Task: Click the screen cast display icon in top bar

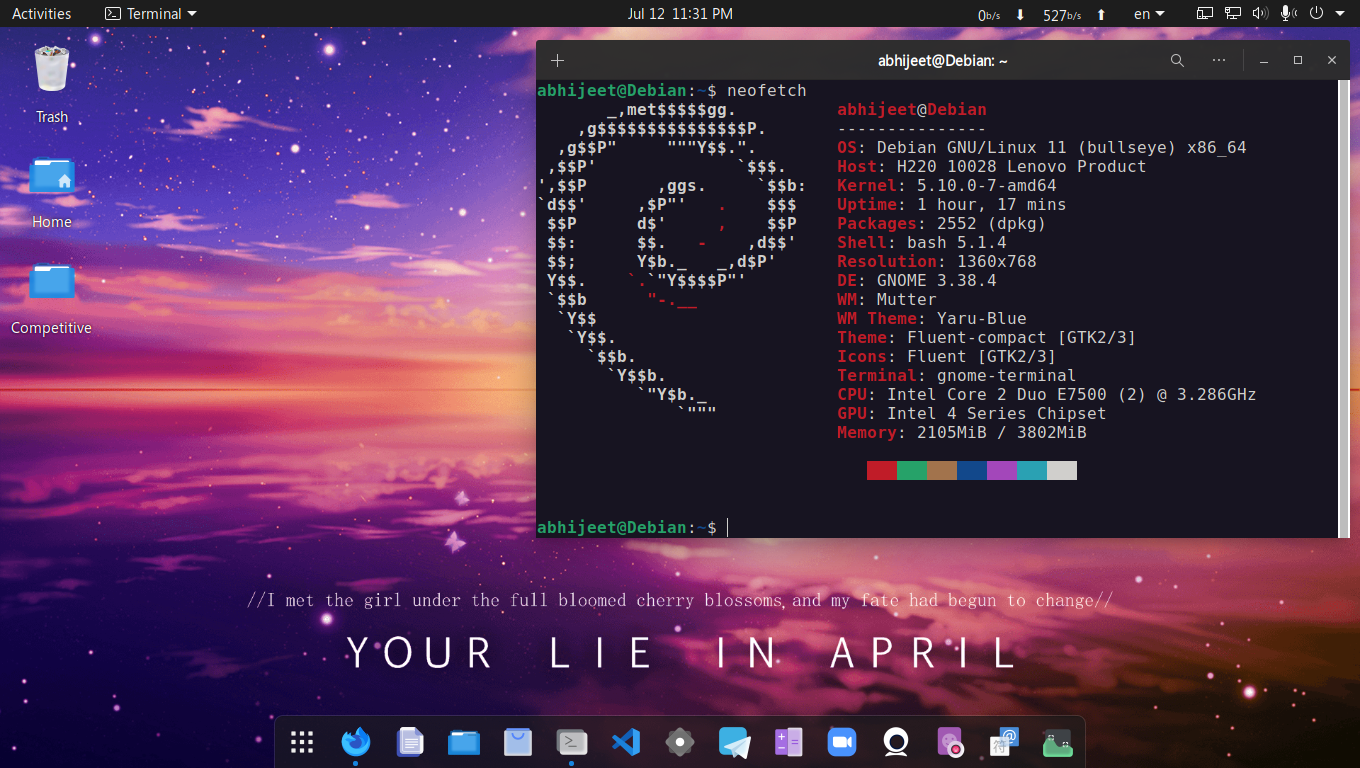Action: point(1205,14)
